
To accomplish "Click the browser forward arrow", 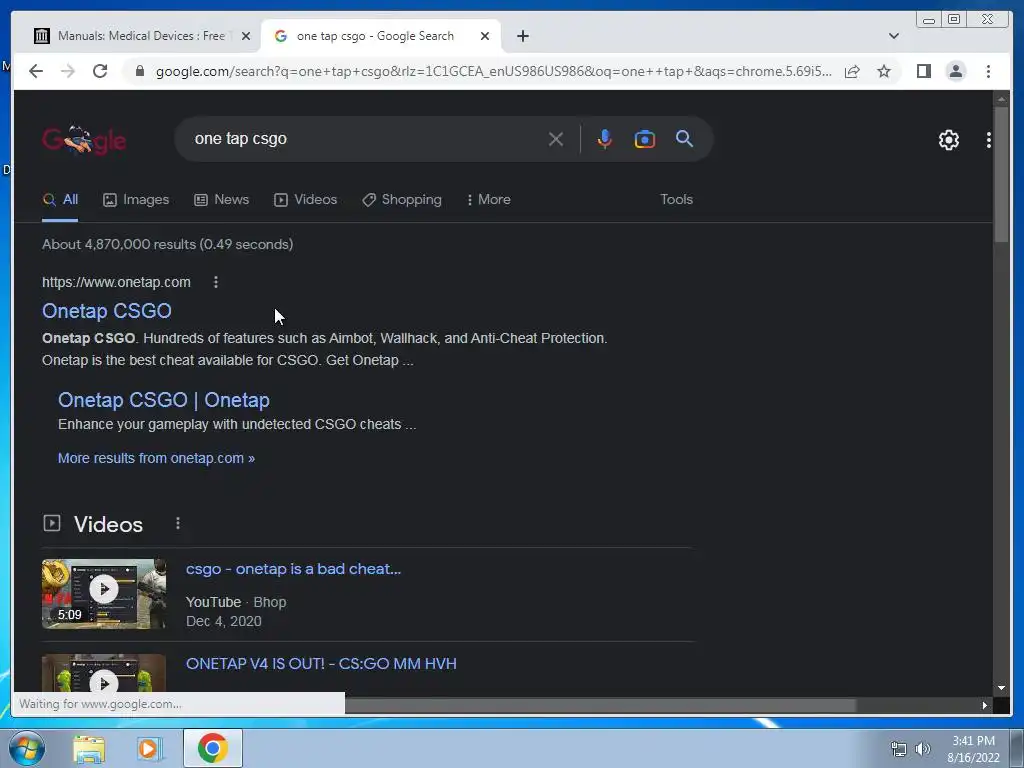I will pos(68,71).
